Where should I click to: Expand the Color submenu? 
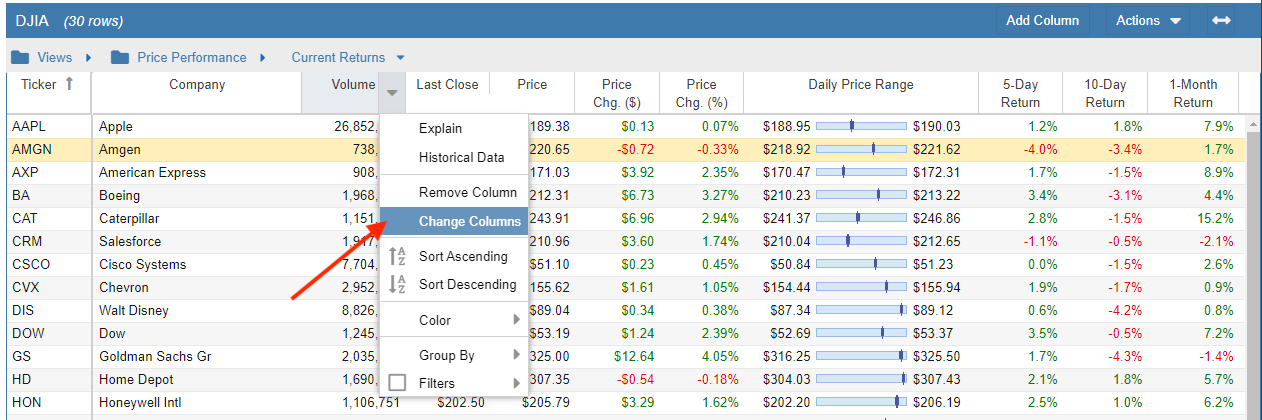[516, 320]
